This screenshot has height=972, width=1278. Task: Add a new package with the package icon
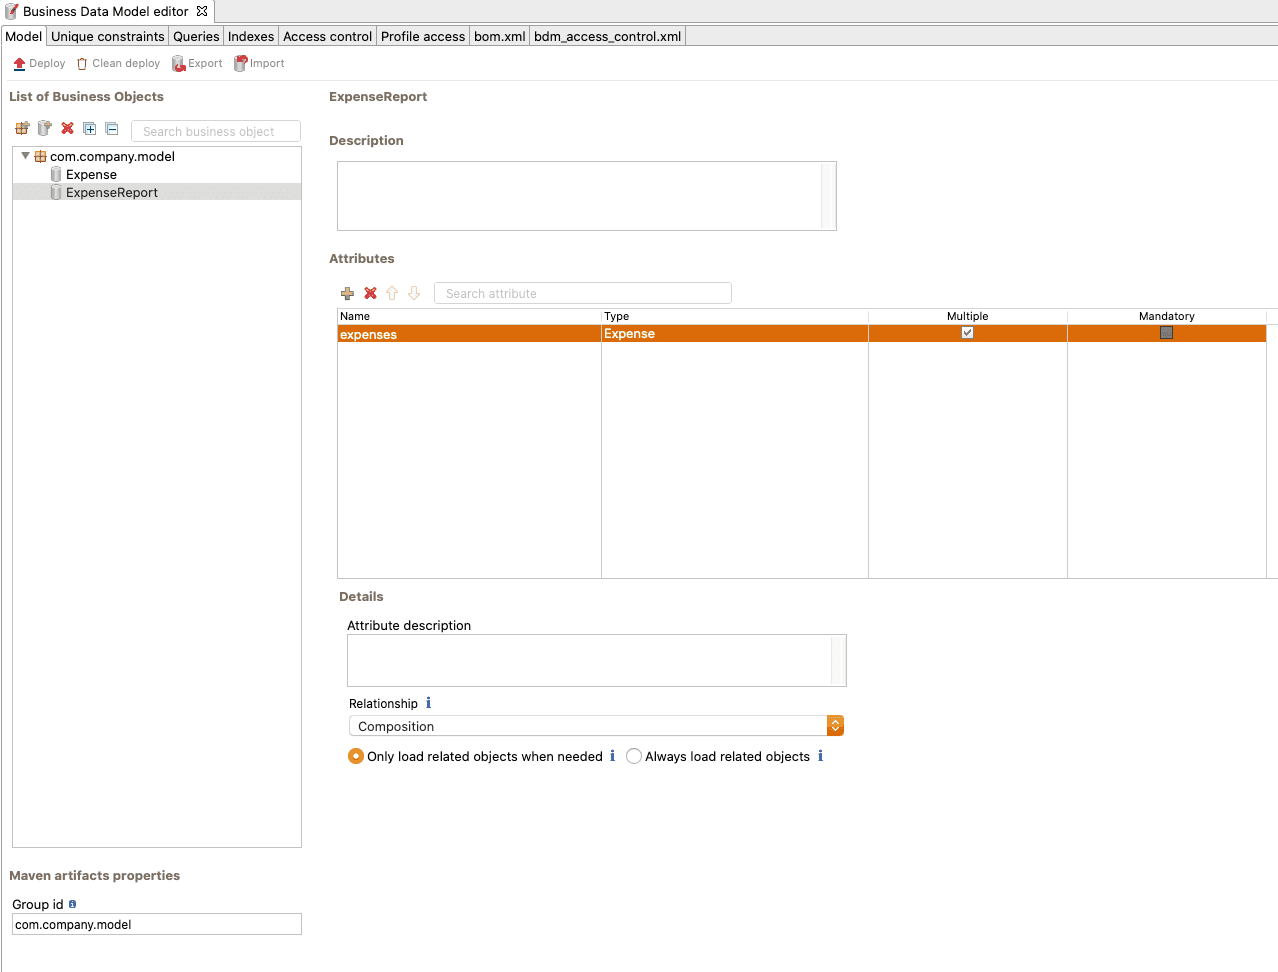pyautogui.click(x=22, y=128)
